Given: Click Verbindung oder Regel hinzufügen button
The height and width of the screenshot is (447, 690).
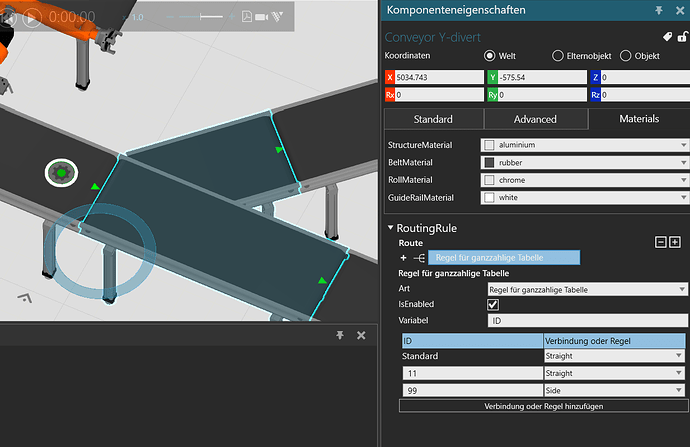Looking at the screenshot, I should (x=543, y=406).
